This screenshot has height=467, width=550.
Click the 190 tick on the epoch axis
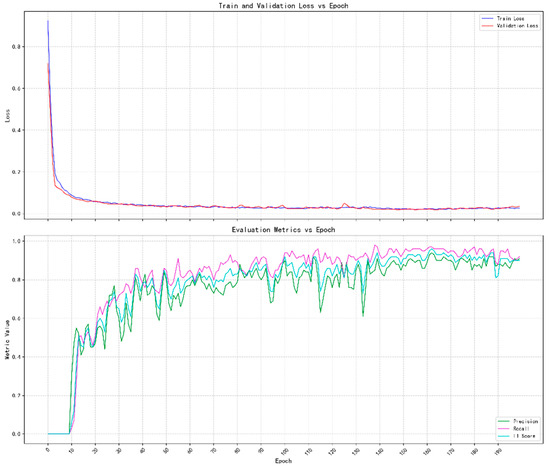[x=498, y=451]
